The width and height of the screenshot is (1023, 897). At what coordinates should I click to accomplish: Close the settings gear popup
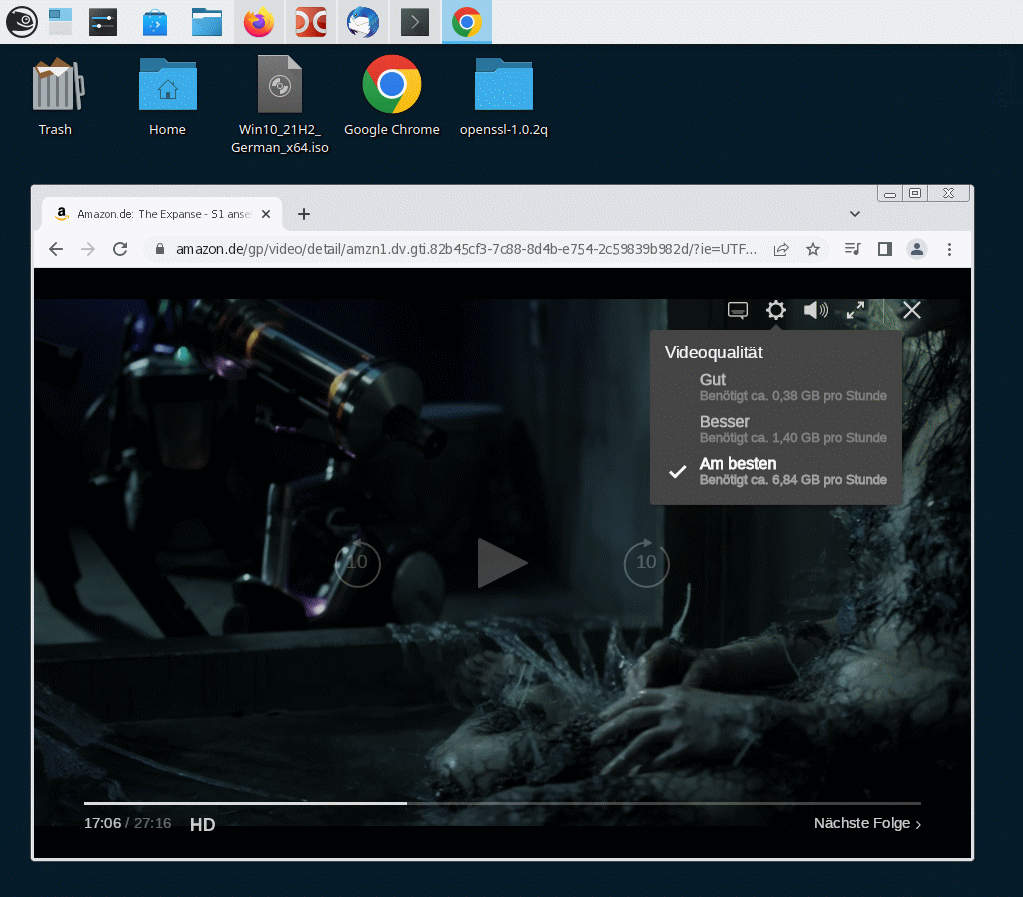[x=776, y=310]
